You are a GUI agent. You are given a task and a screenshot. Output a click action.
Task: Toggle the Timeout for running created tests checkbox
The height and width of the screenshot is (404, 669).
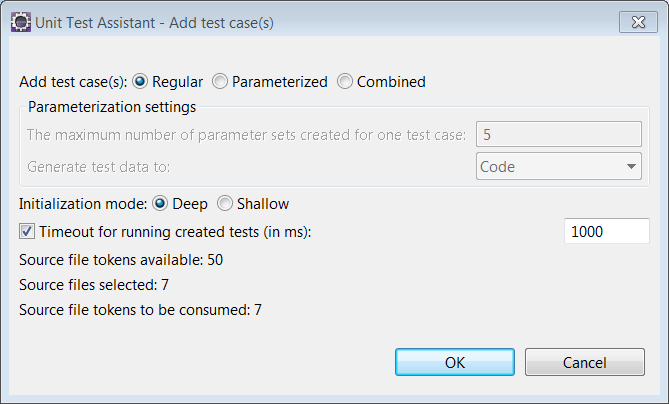click(x=27, y=232)
